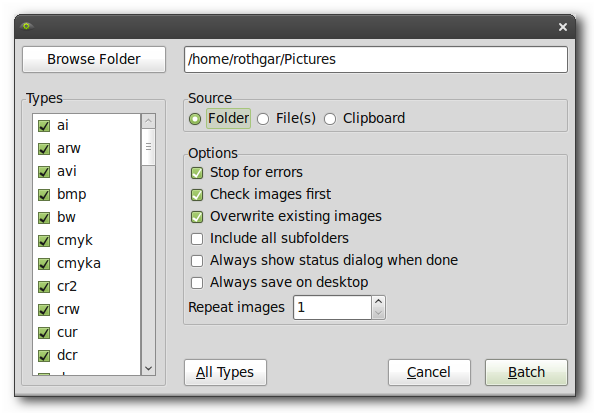Decrease Repeat images with down arrow
This screenshot has height=415, width=596.
(x=378, y=313)
